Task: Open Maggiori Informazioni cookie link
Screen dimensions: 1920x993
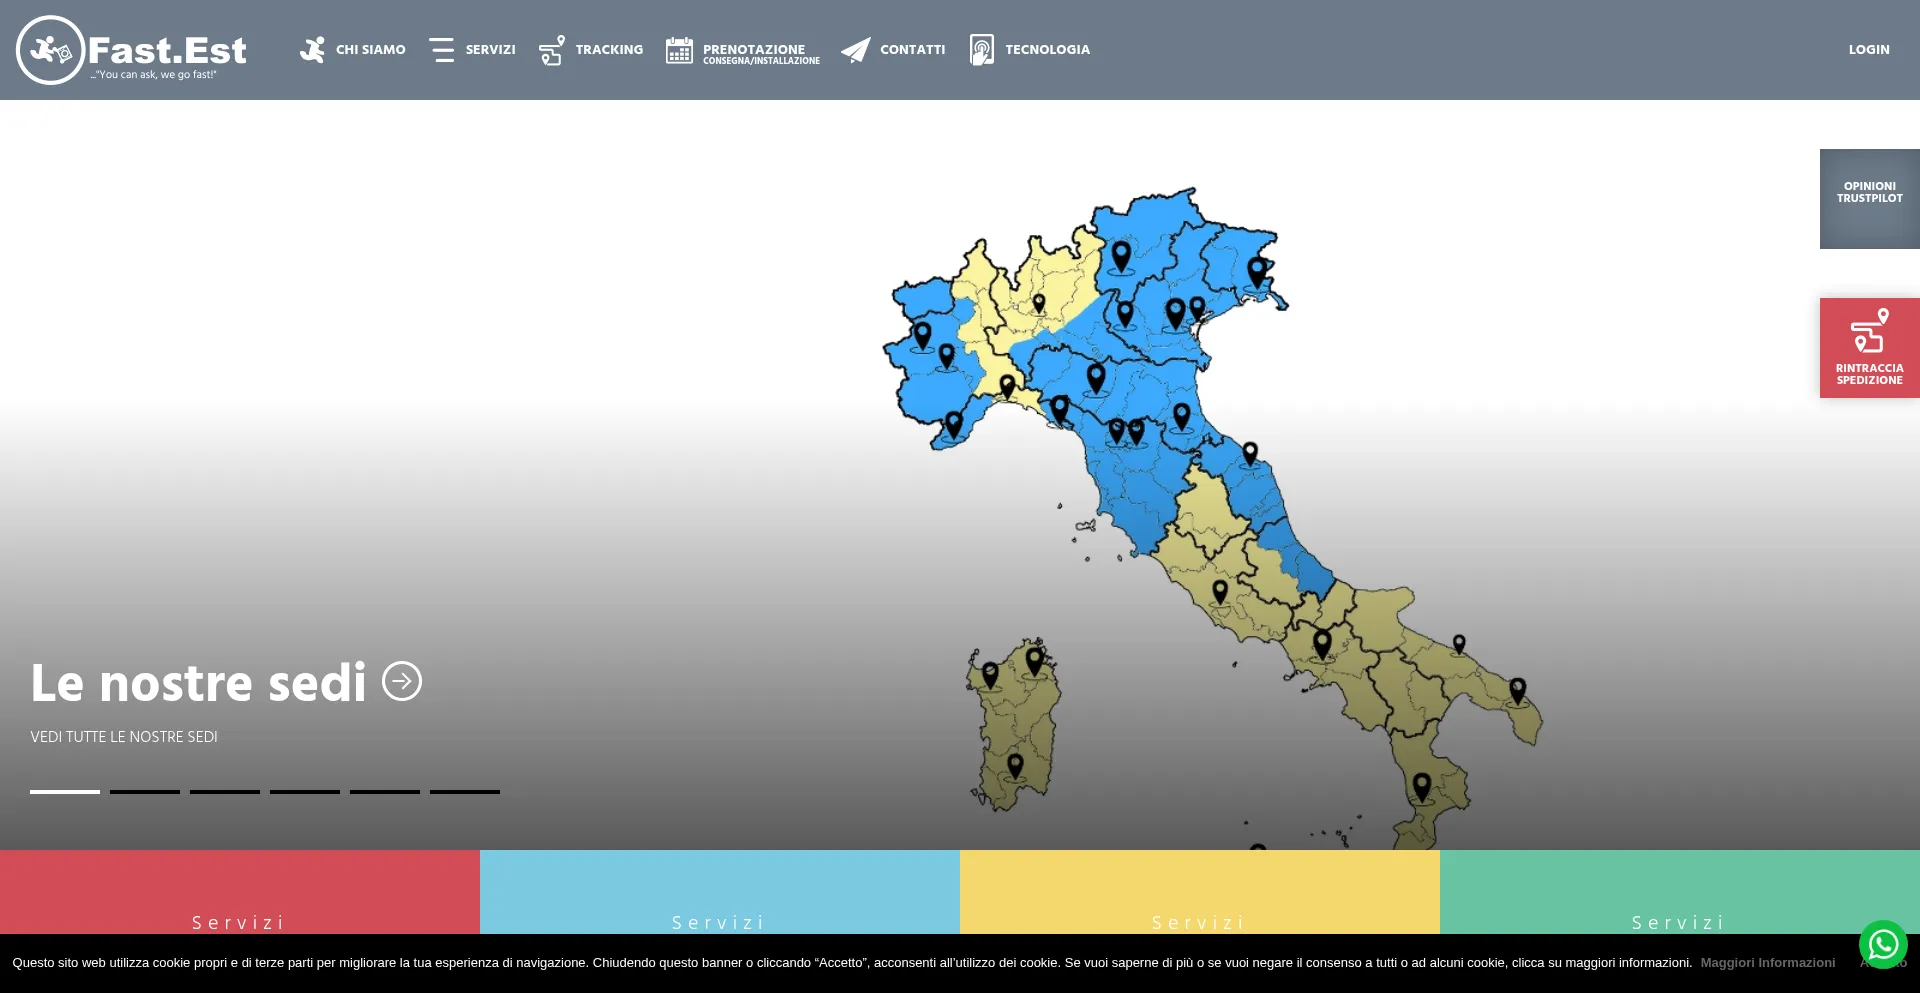Action: [x=1767, y=963]
